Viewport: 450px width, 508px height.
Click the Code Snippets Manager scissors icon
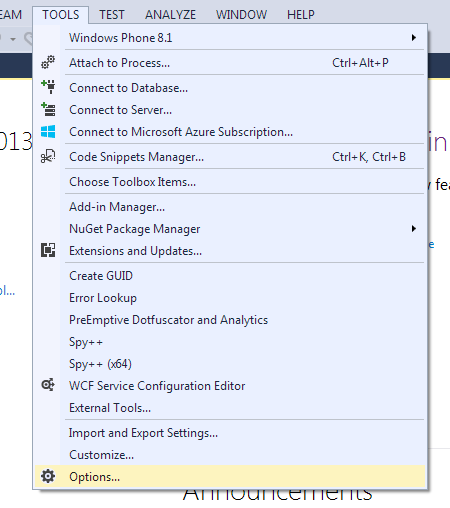[x=48, y=156]
